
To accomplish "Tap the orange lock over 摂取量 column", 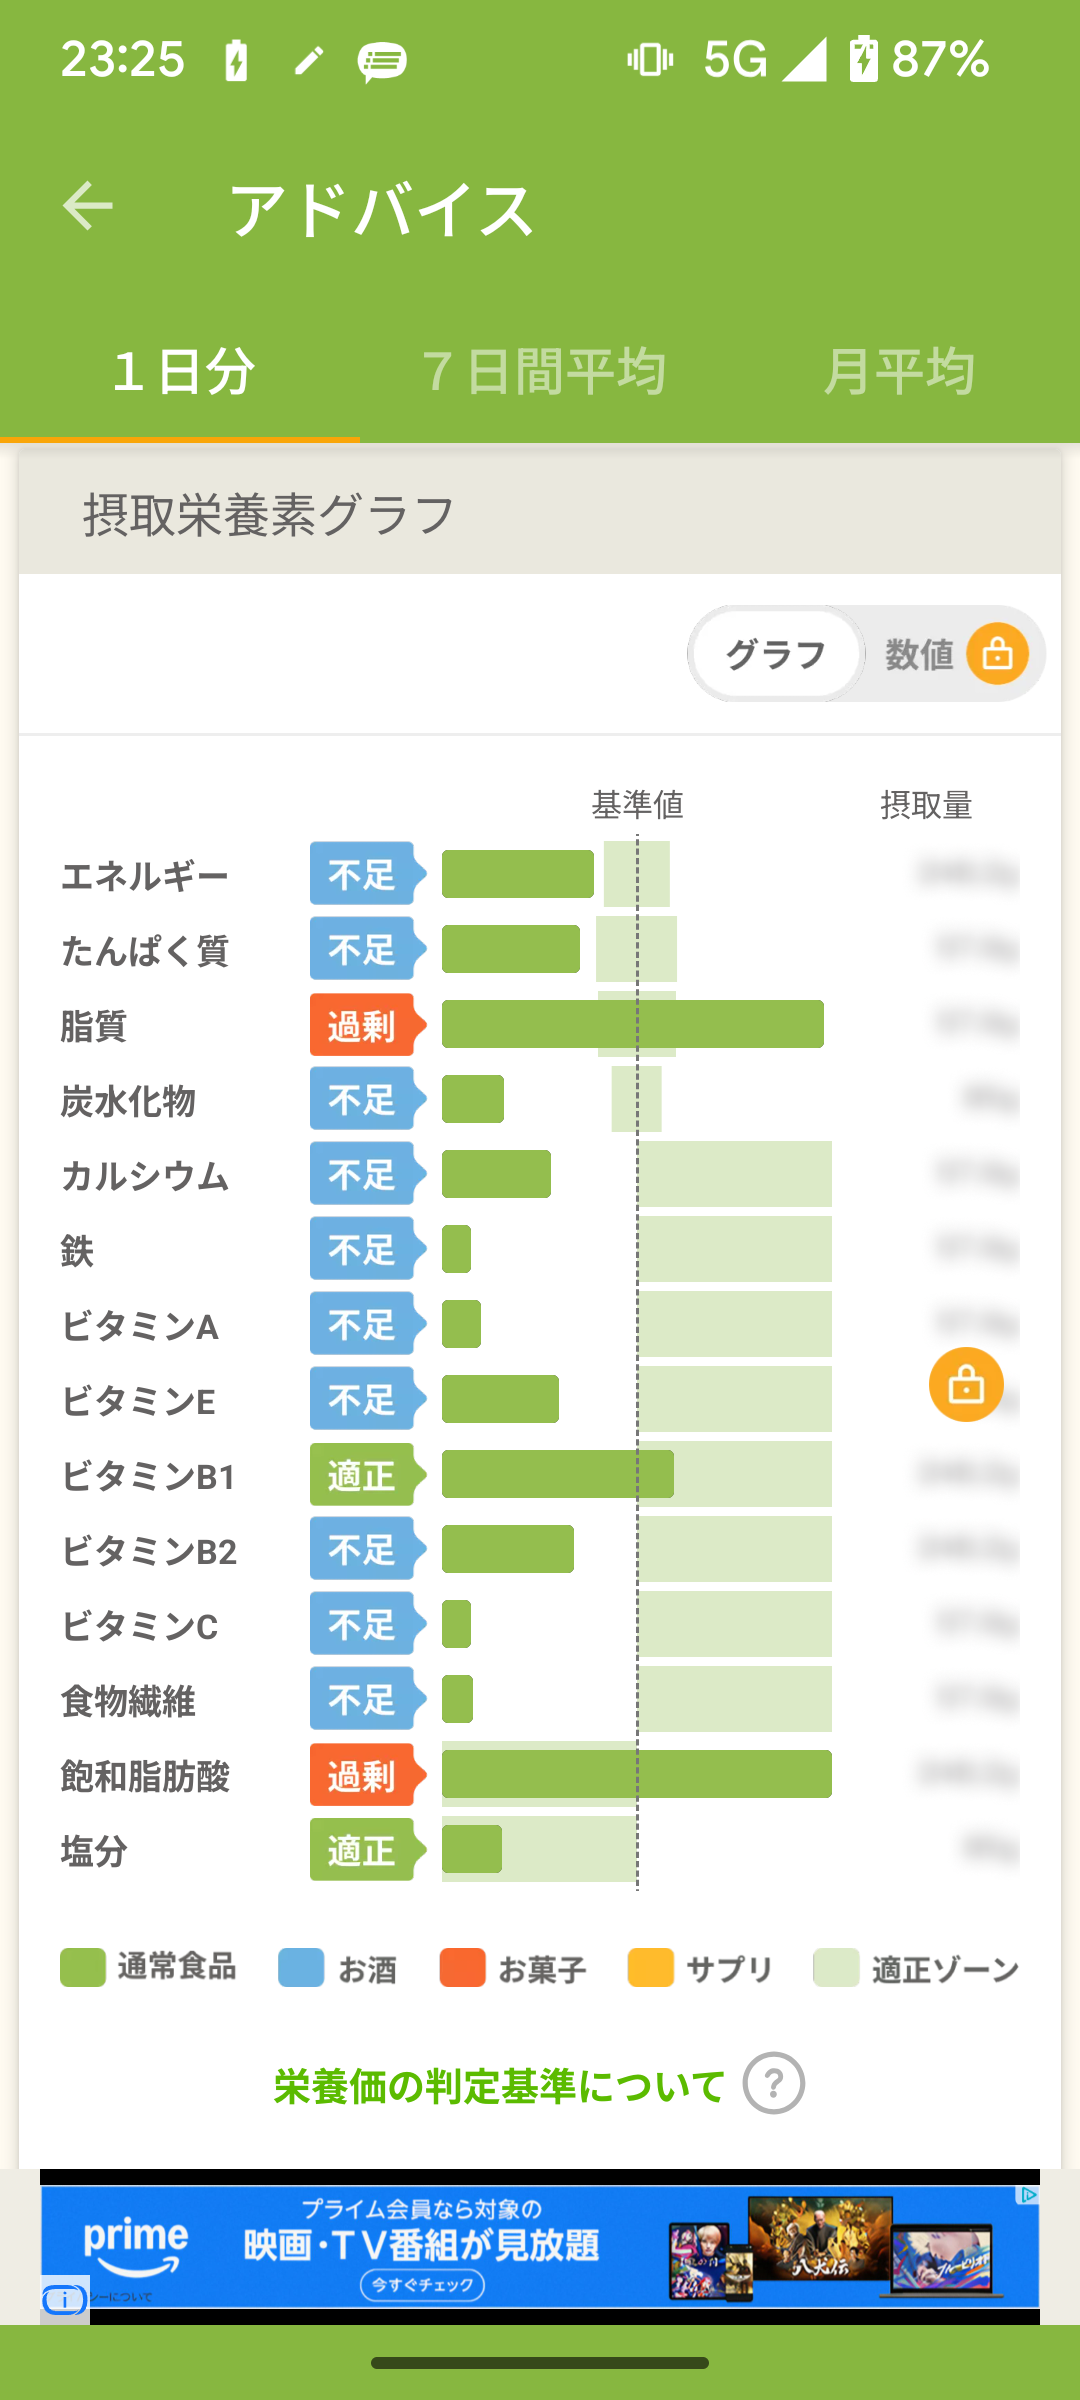I will click(x=966, y=1385).
